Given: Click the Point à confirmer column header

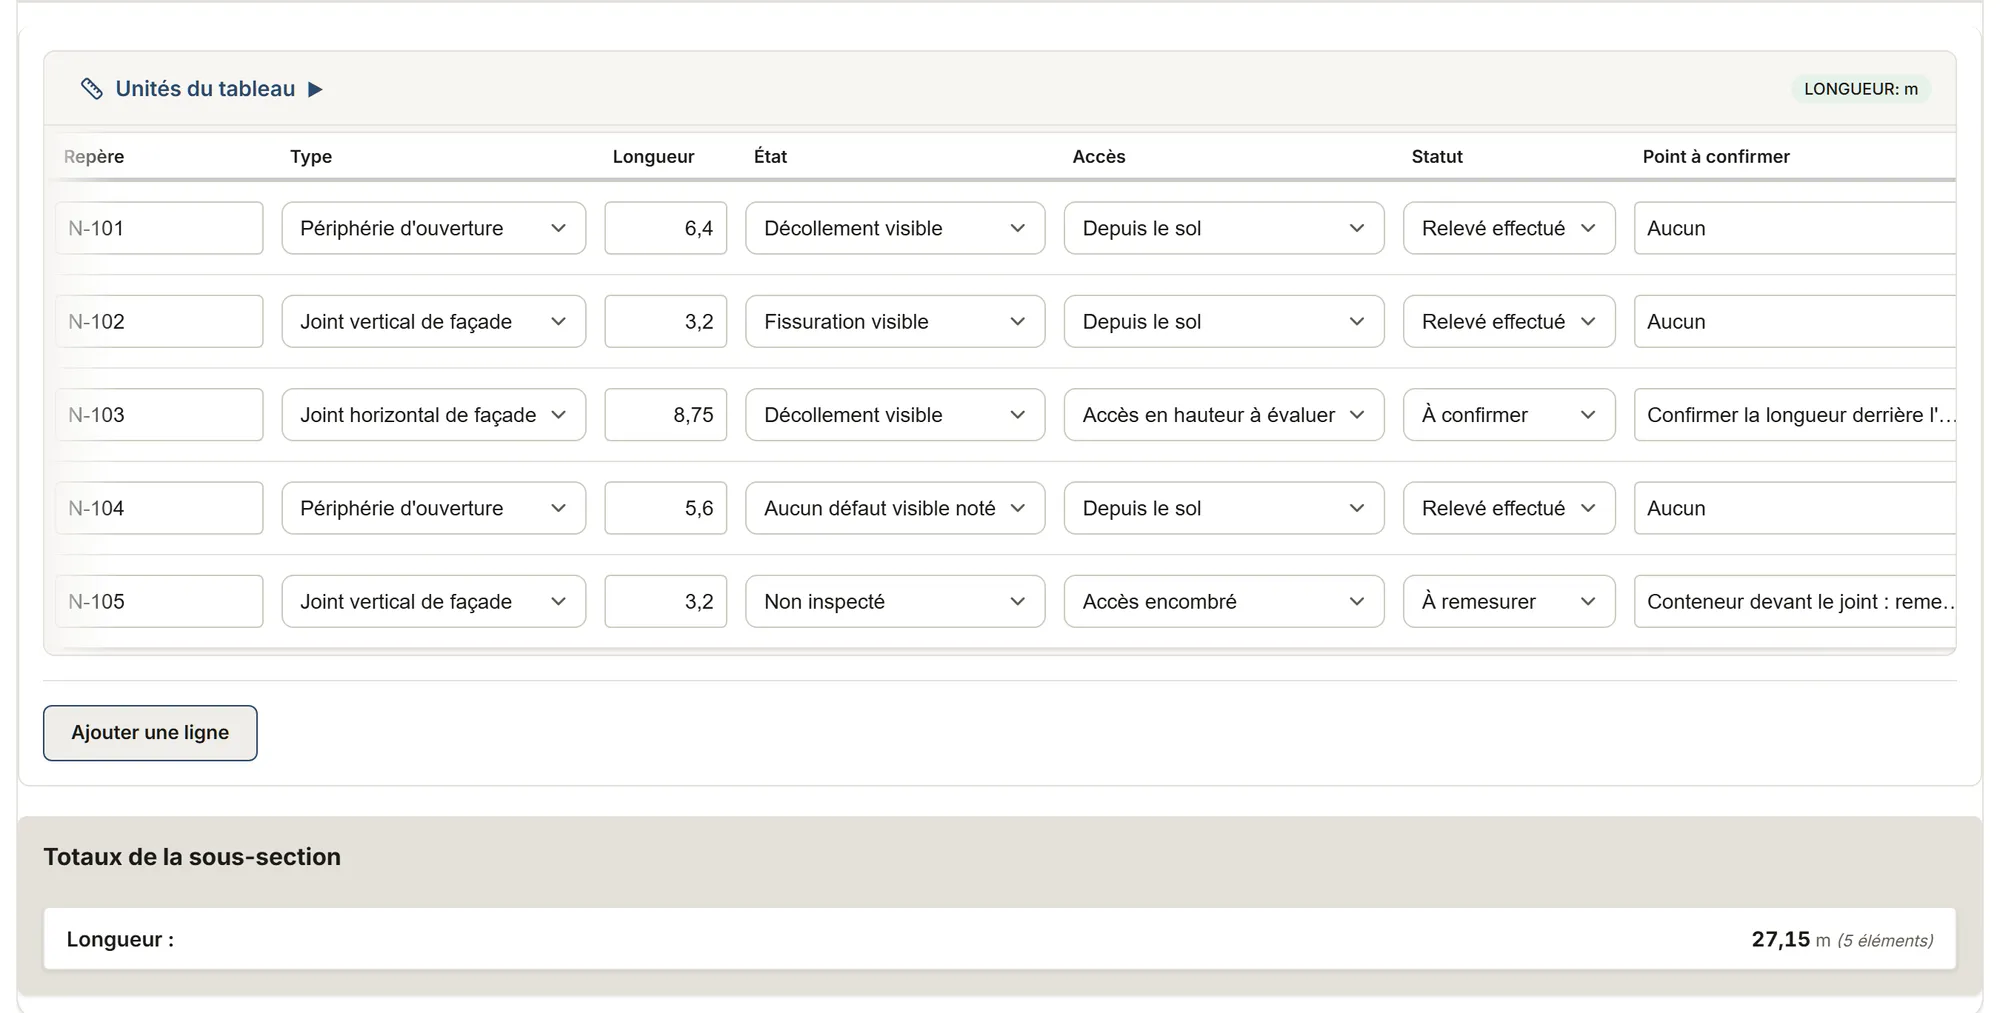Looking at the screenshot, I should (1716, 156).
